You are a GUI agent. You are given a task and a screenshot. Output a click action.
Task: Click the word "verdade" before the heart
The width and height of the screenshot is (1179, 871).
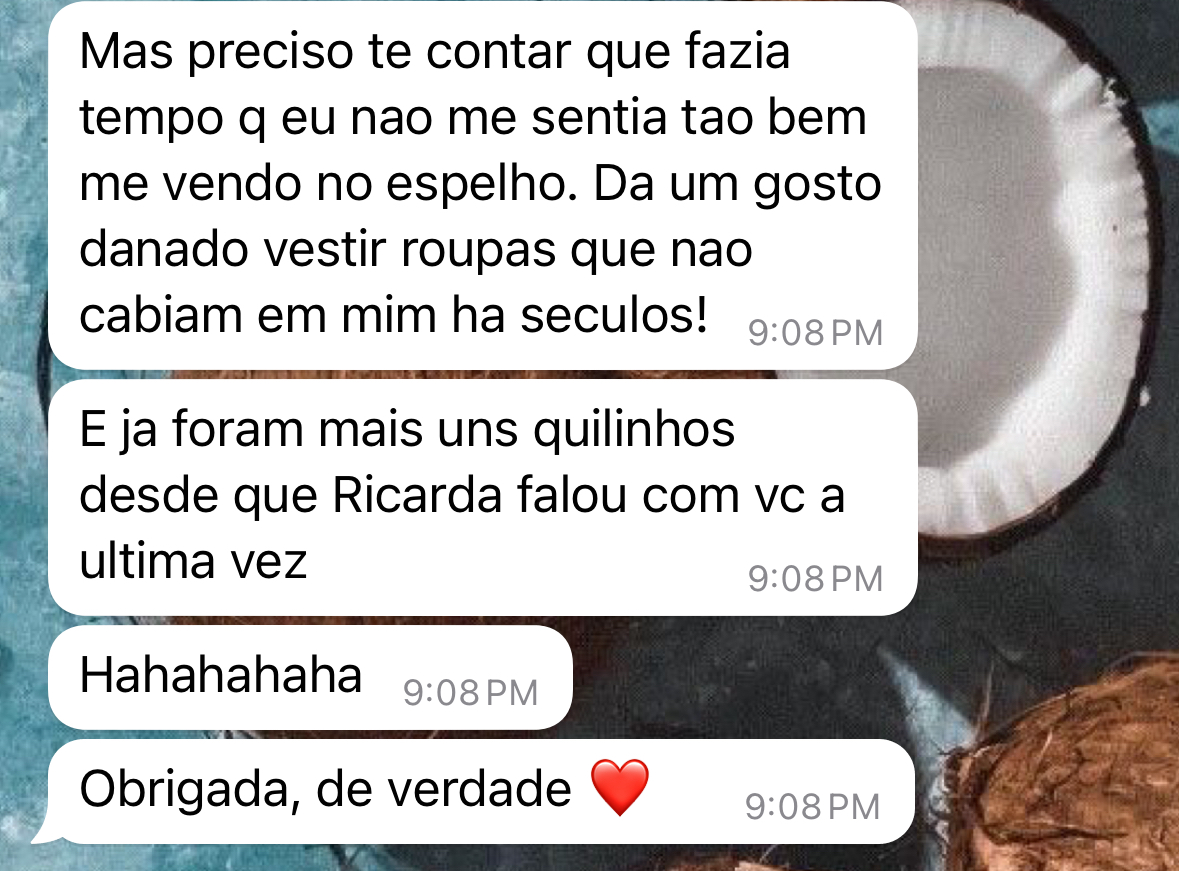pos(444,790)
